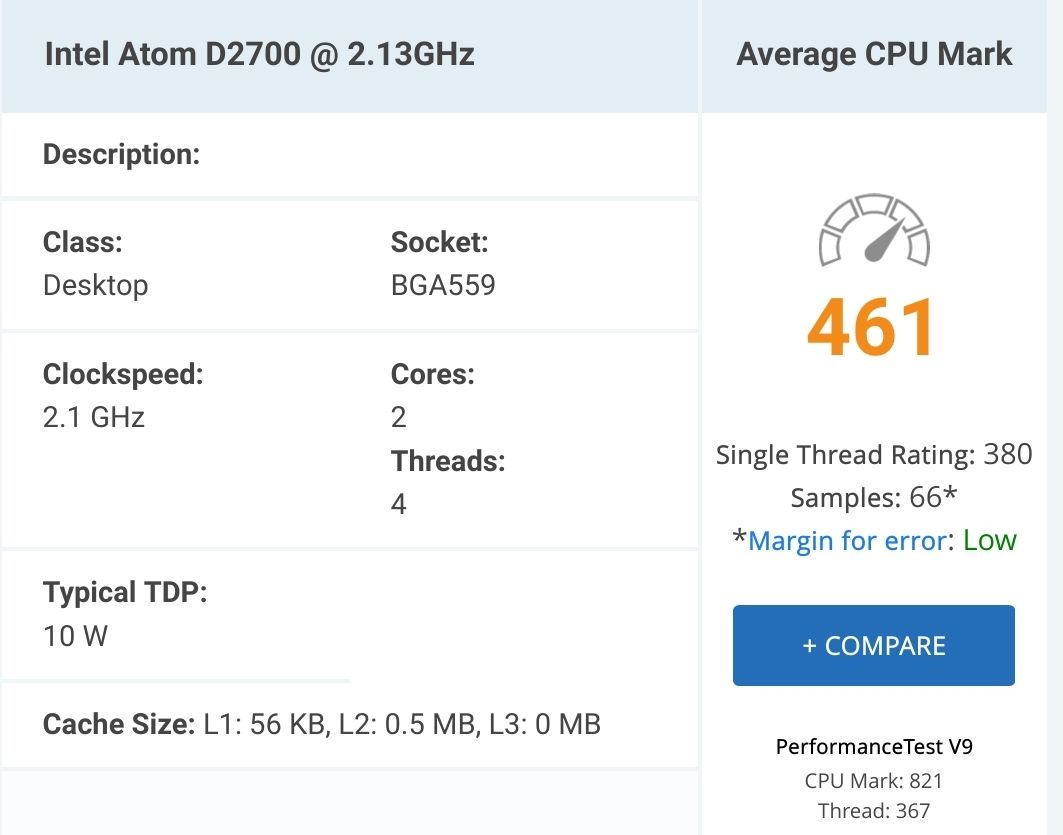Click the Threads label
Viewport: 1063px width, 835px height.
click(x=448, y=461)
